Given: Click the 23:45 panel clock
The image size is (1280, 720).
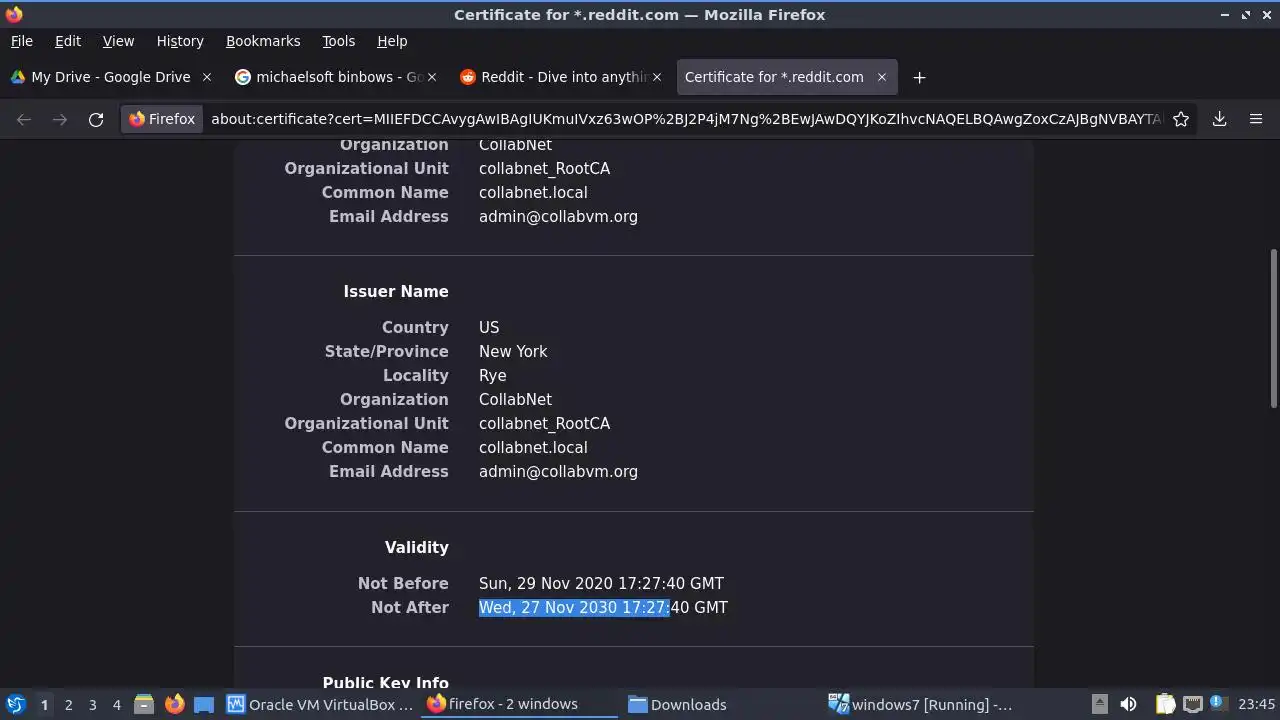Looking at the screenshot, I should coord(1257,704).
